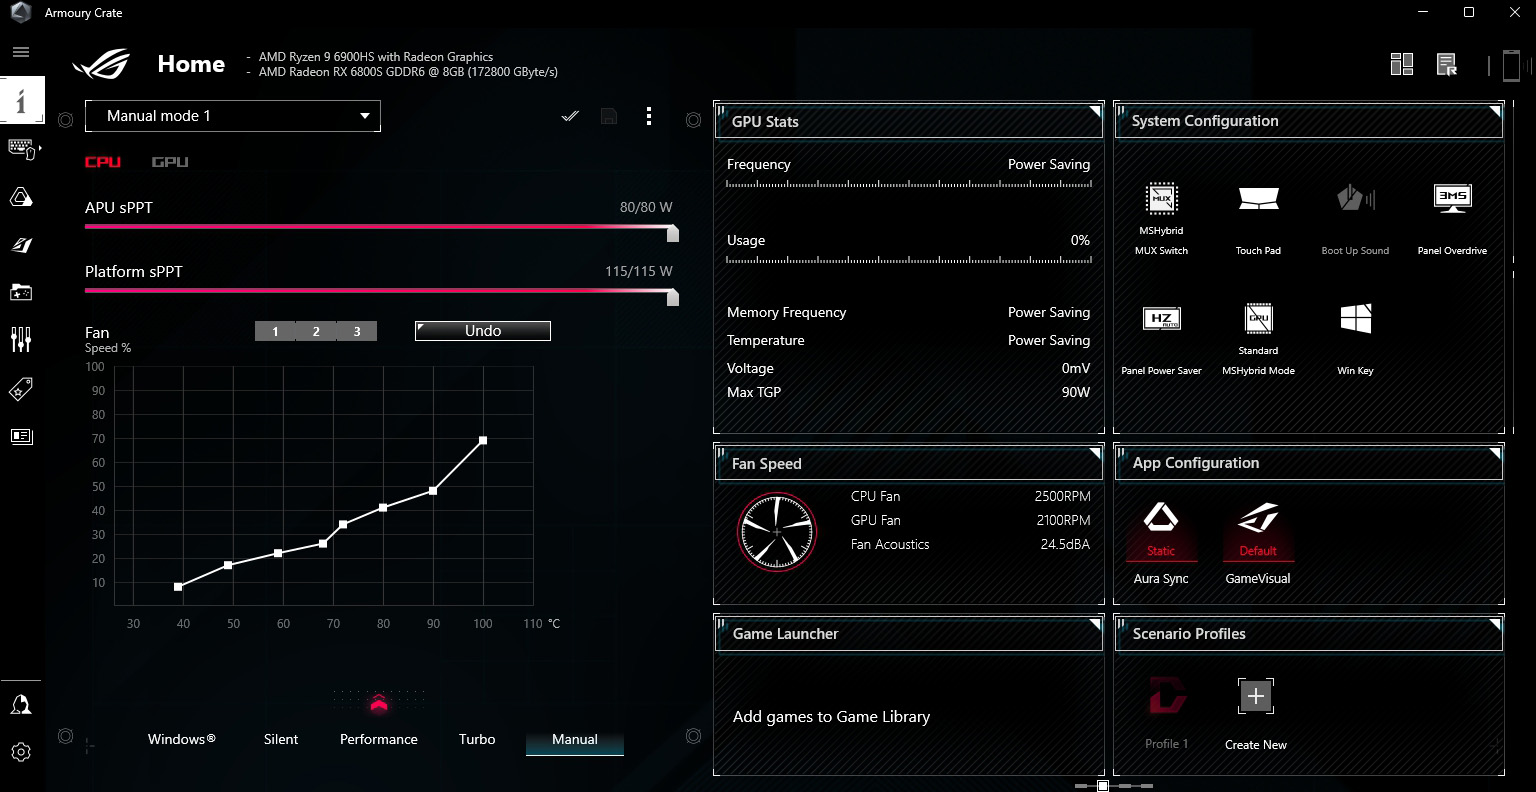Select Performance operating mode

(x=379, y=739)
